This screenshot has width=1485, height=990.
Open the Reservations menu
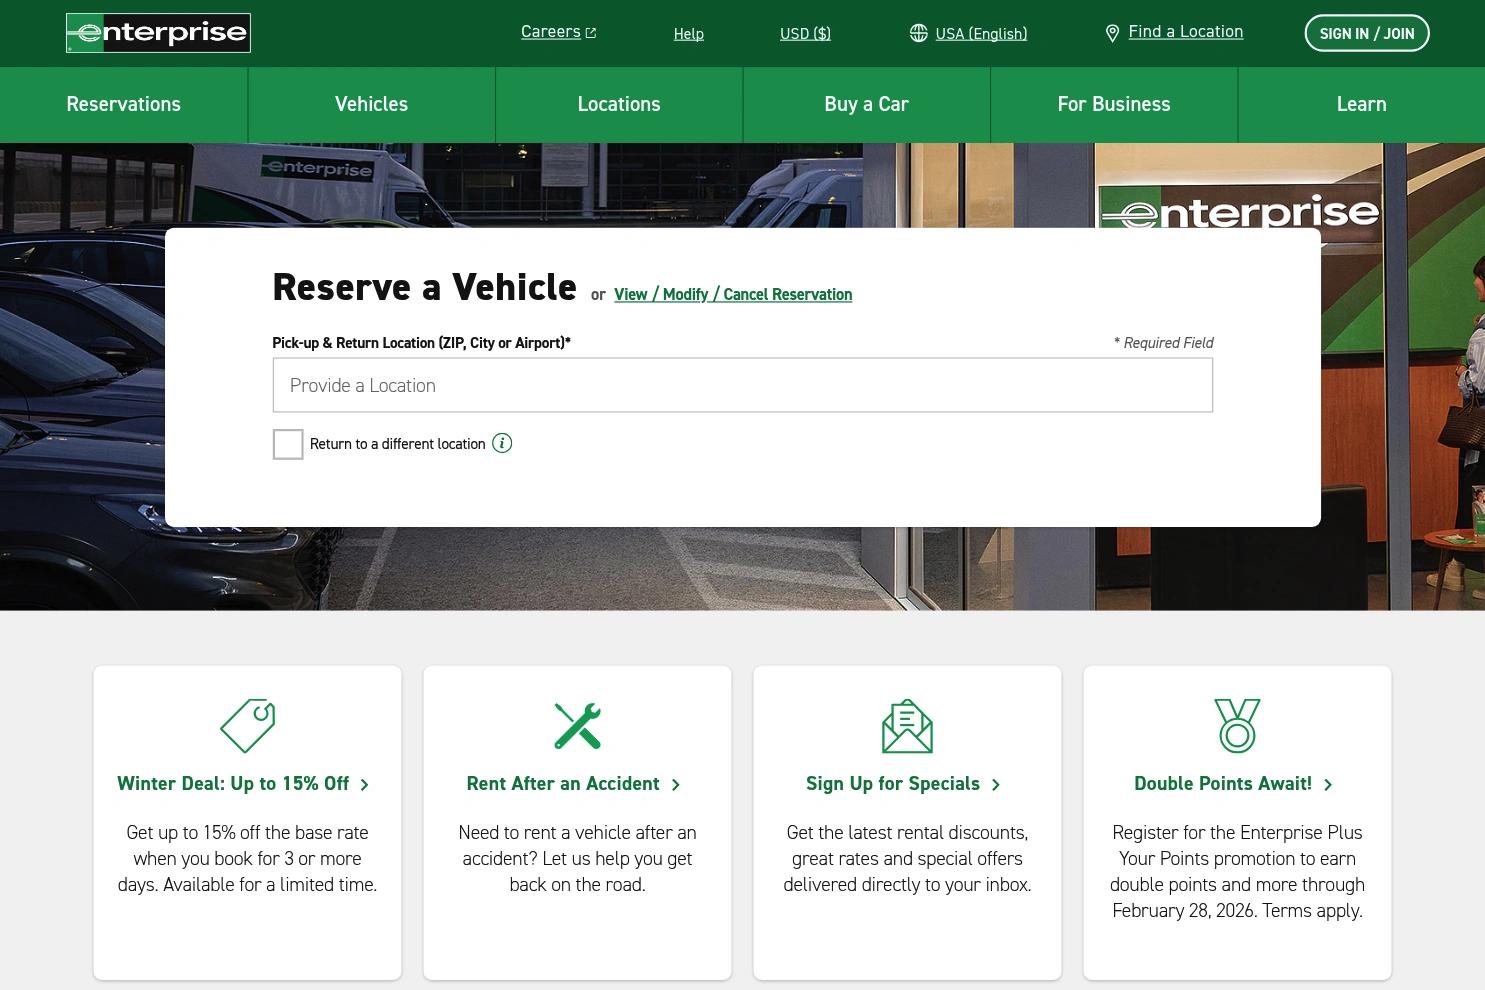124,104
